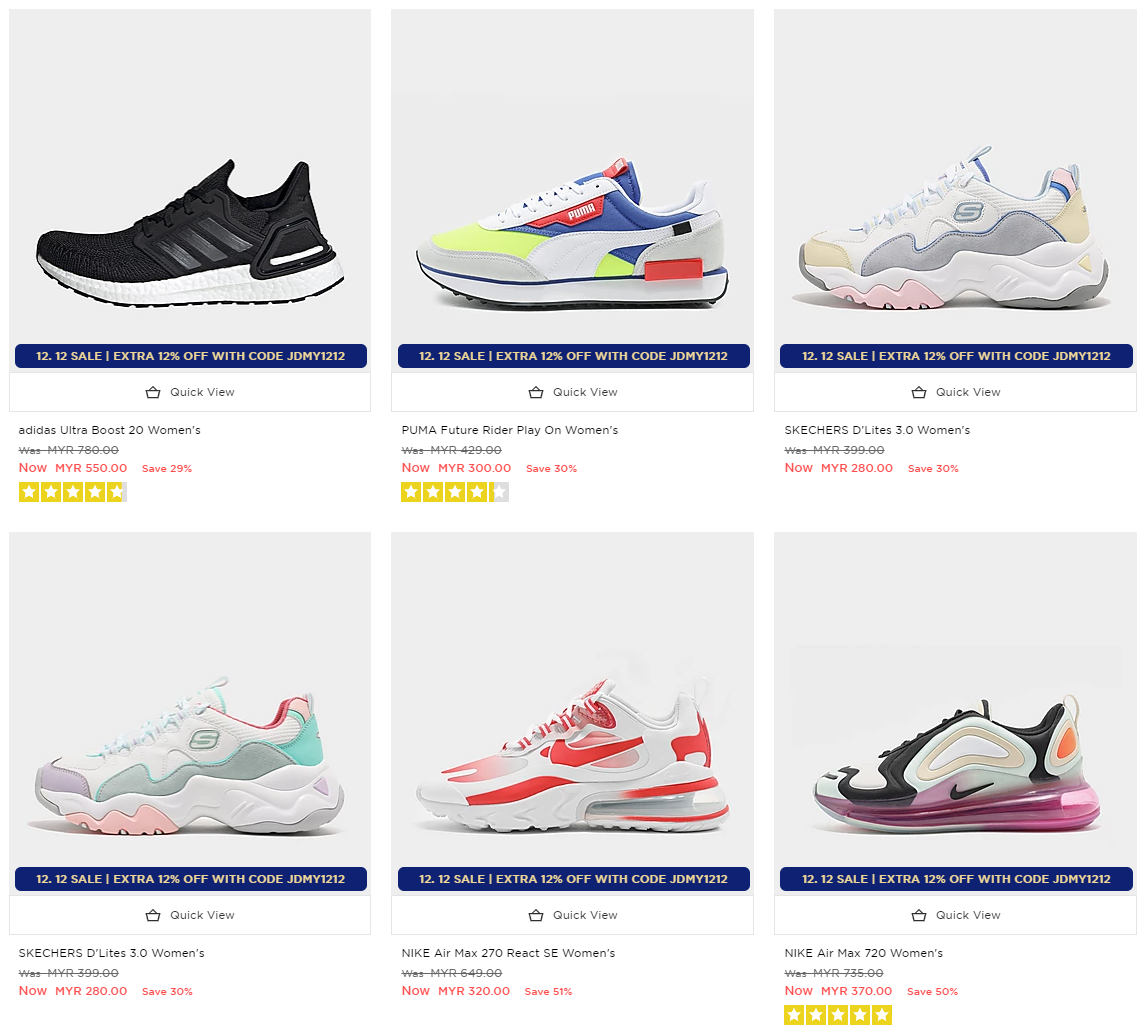This screenshot has height=1034, width=1146.
Task: Click basket icon under grey SKECHERS D'Lites
Action: [919, 392]
